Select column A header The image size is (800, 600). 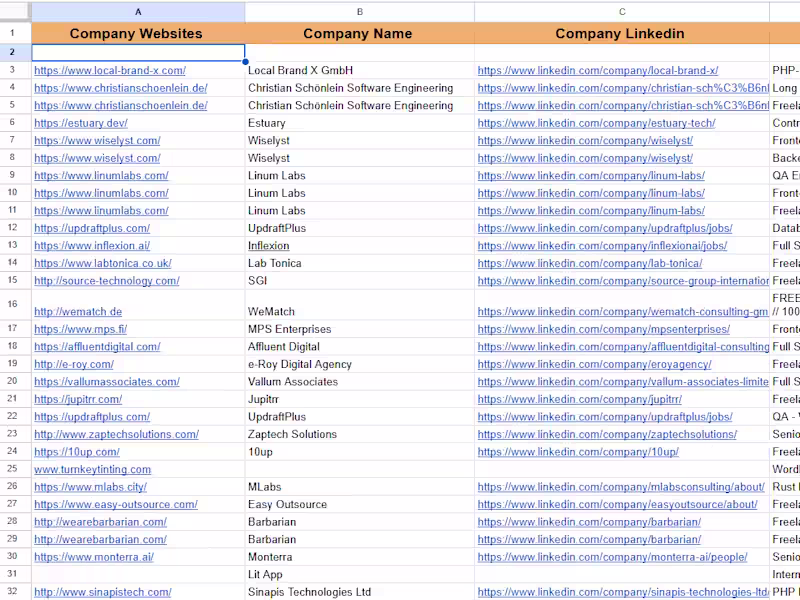tap(138, 12)
